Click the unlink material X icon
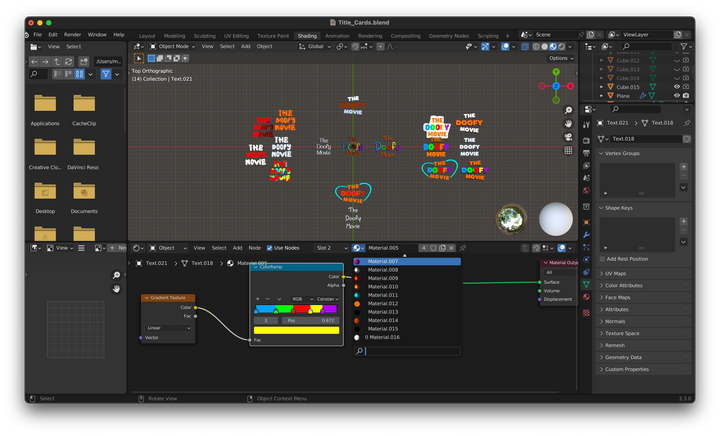This screenshot has width=720, height=436. click(451, 248)
